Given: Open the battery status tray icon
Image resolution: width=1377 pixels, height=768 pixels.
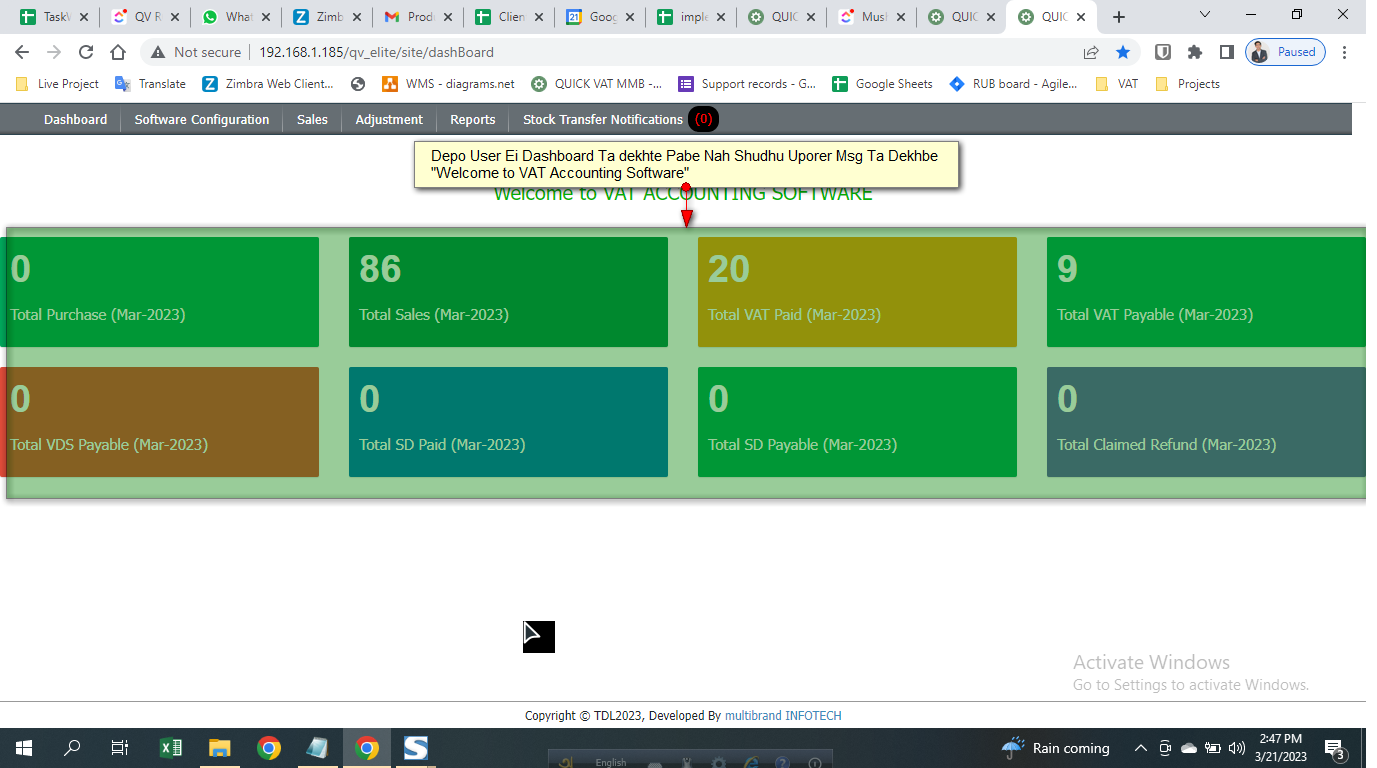Looking at the screenshot, I should click(x=1213, y=748).
